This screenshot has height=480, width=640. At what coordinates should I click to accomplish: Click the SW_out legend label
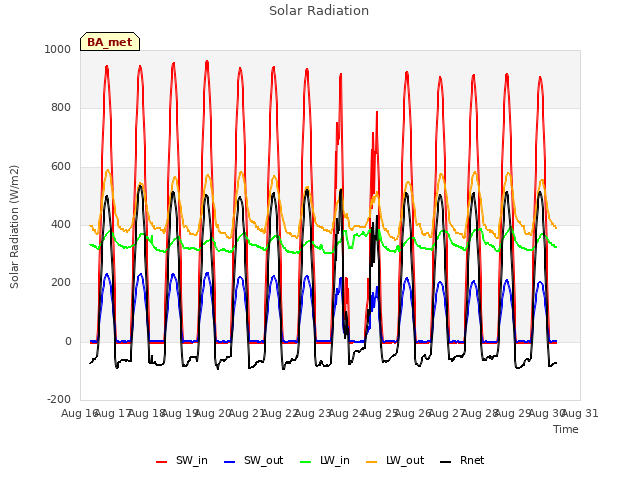[x=263, y=460]
